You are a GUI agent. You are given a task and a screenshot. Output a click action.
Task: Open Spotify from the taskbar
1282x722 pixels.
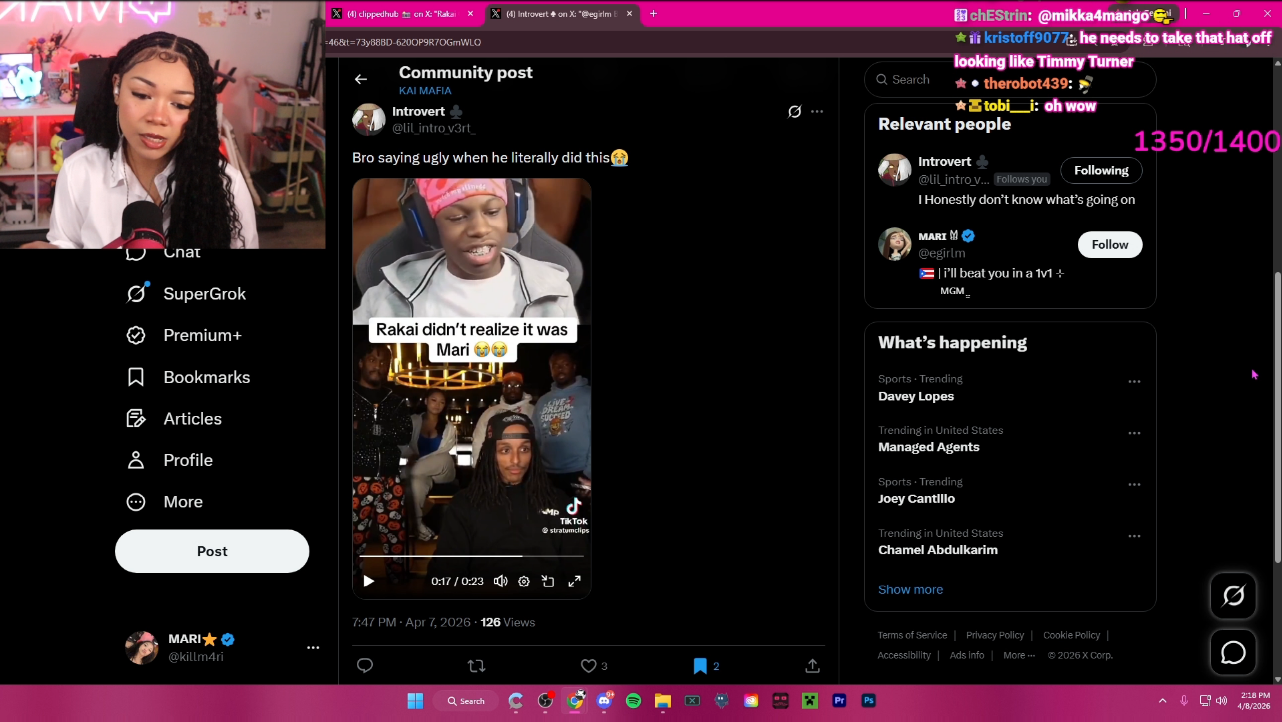633,701
